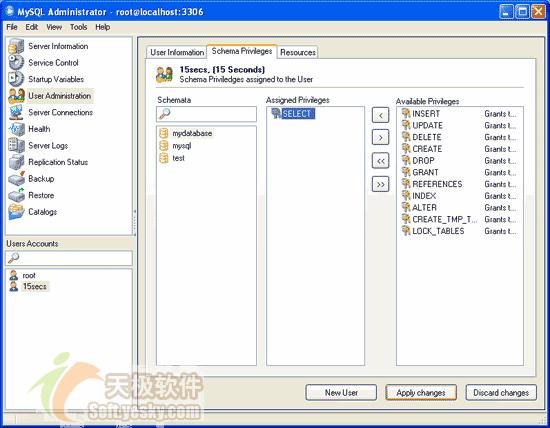Select the mydatabase schema name
Viewport: 550px width, 428px height.
click(x=192, y=133)
